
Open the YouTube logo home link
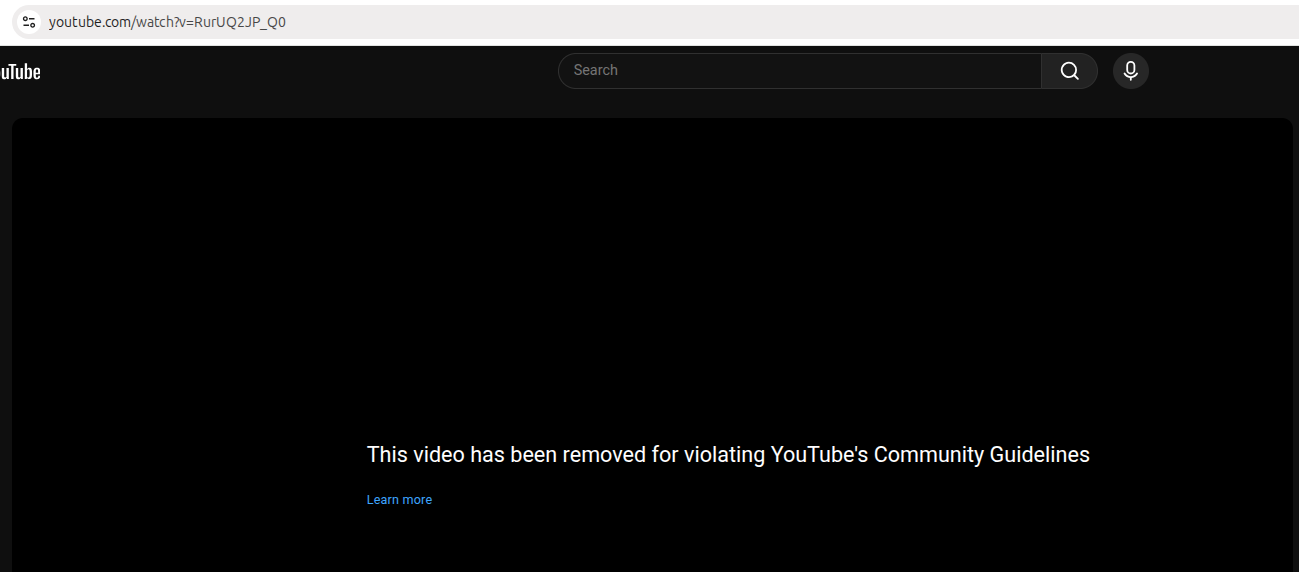pyautogui.click(x=20, y=71)
